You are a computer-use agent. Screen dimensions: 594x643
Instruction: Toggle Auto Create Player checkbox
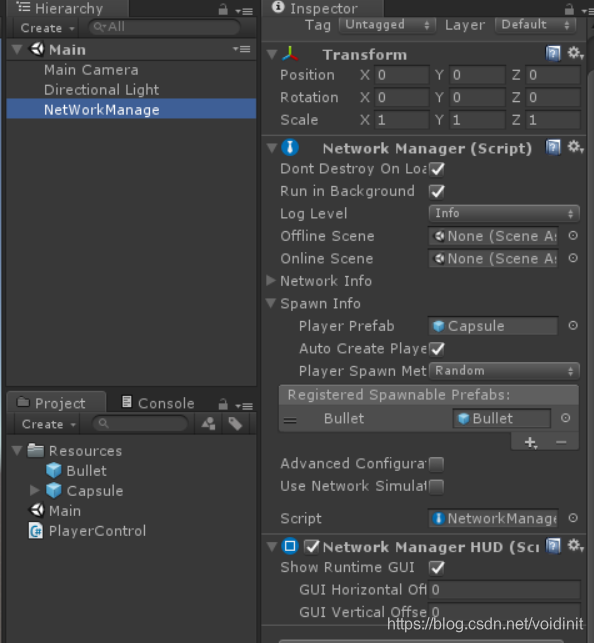tap(437, 349)
